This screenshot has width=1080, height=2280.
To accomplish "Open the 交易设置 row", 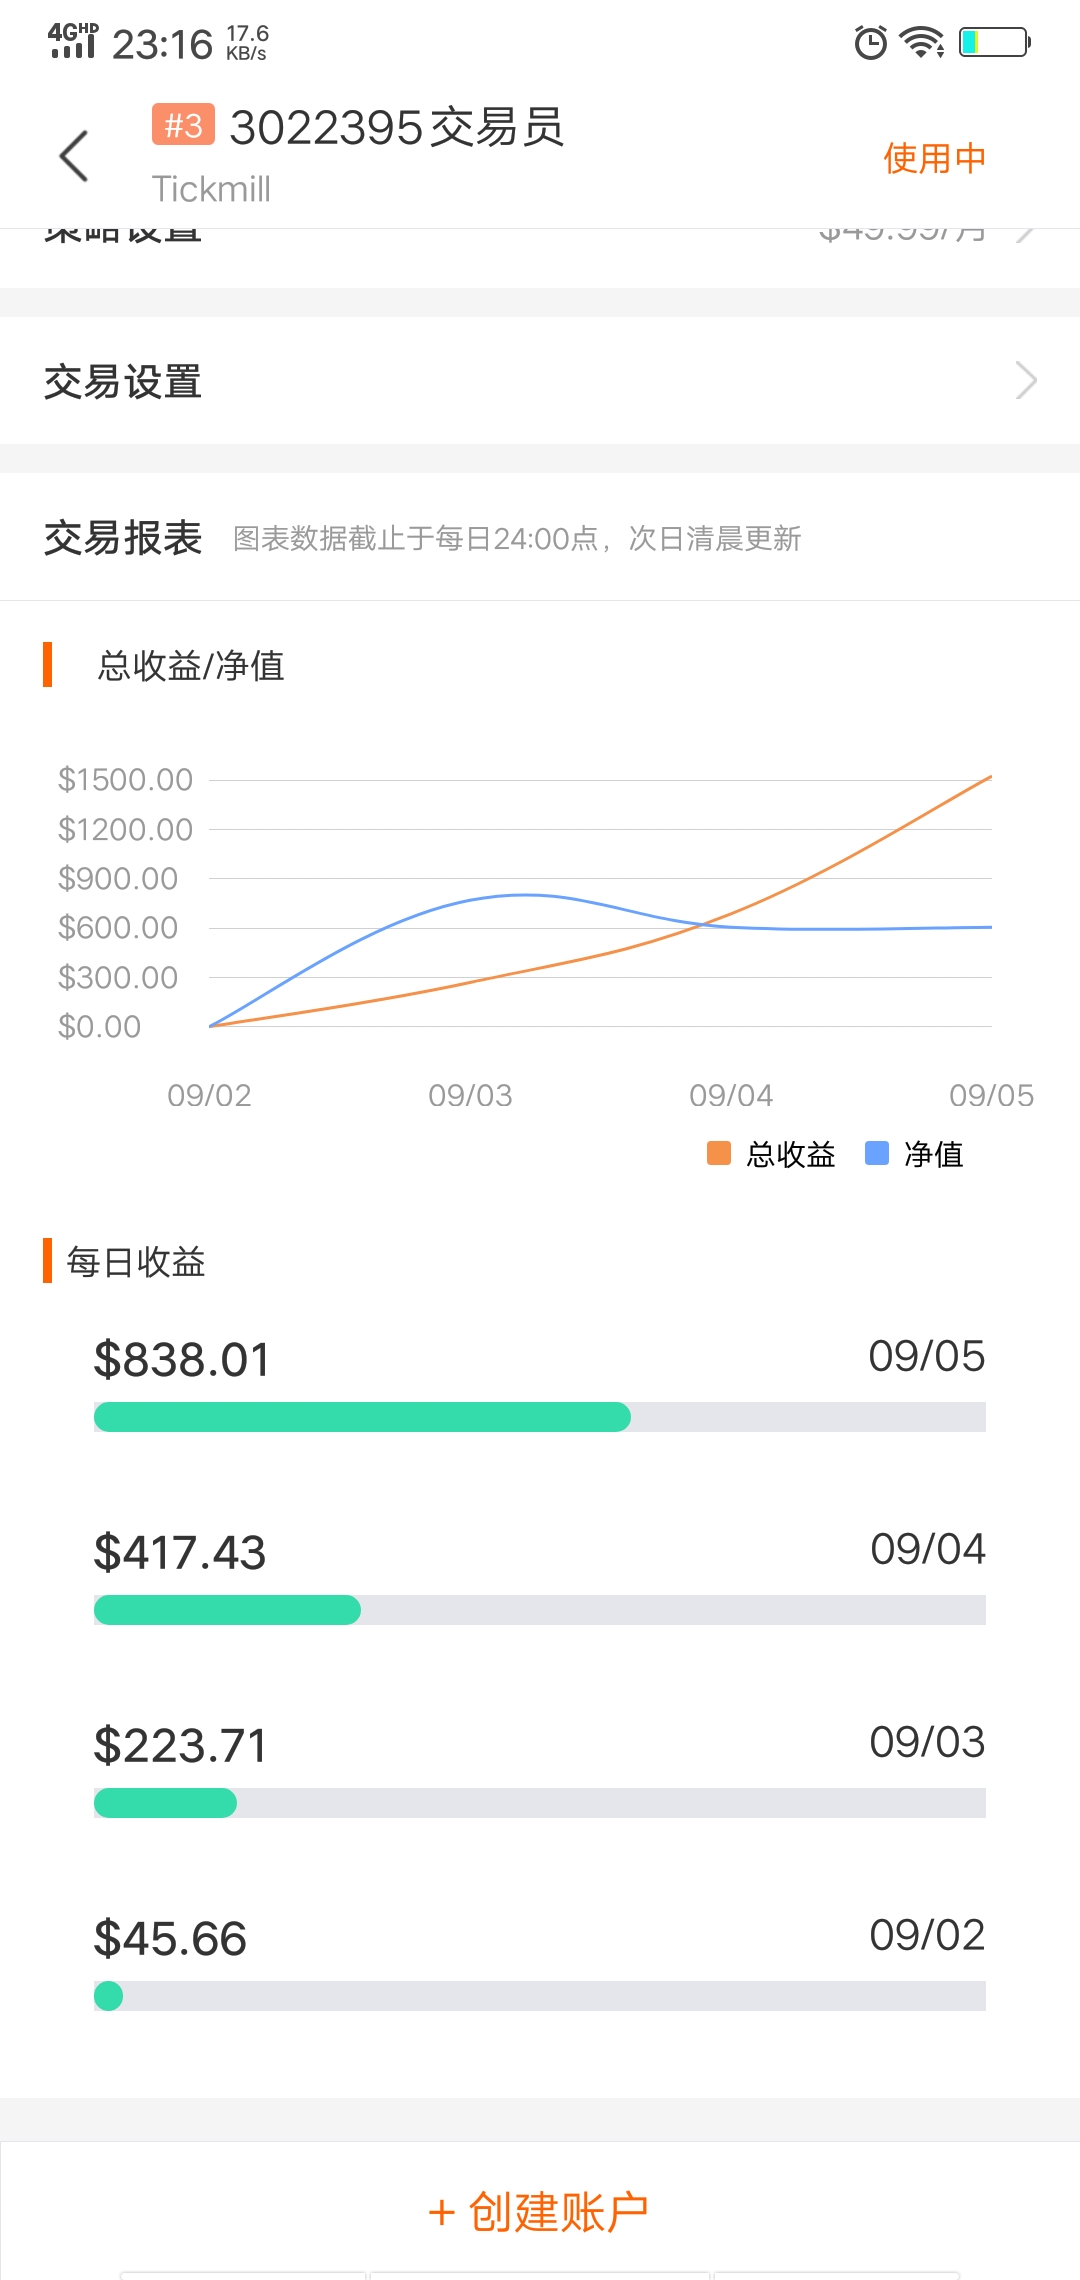I will coord(540,381).
